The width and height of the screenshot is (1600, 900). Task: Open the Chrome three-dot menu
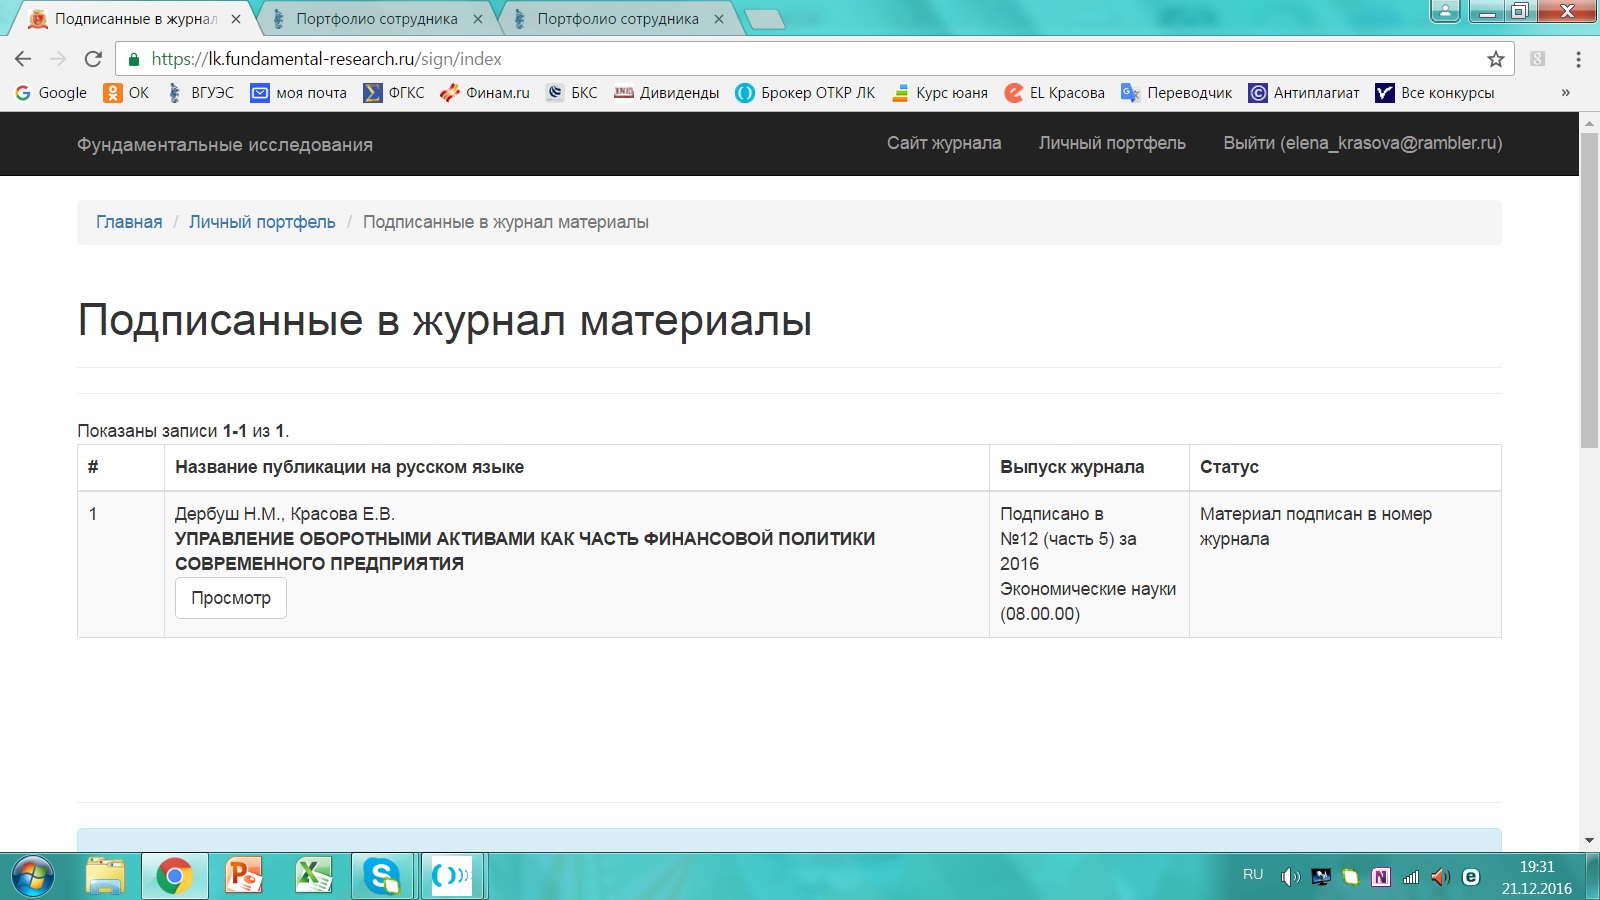tap(1578, 59)
